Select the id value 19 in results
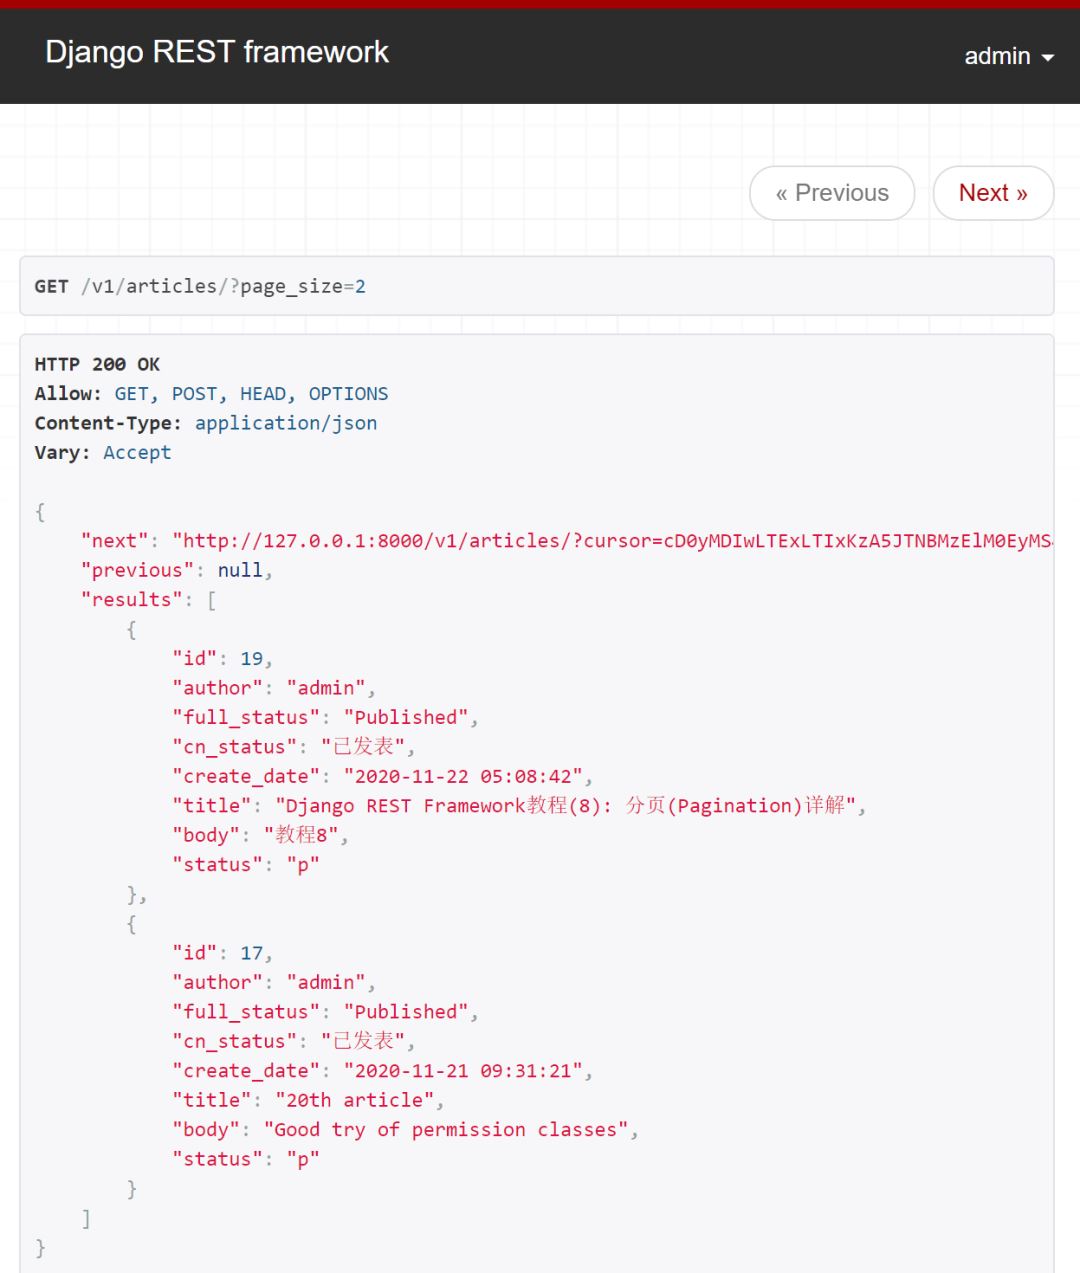Image resolution: width=1080 pixels, height=1273 pixels. 253,658
